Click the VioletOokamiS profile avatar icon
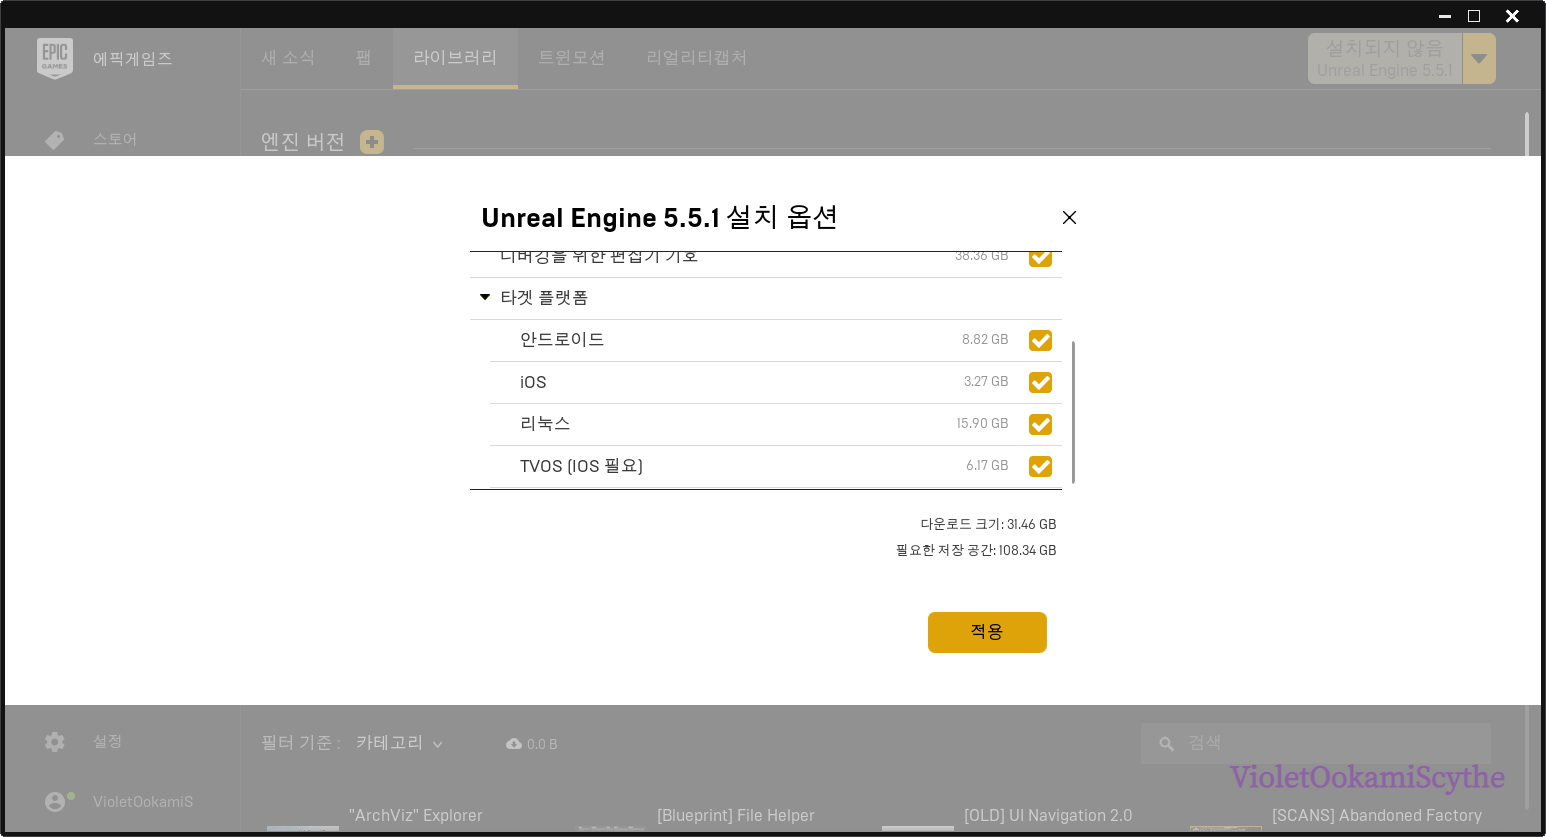Image resolution: width=1546 pixels, height=837 pixels. tap(55, 802)
